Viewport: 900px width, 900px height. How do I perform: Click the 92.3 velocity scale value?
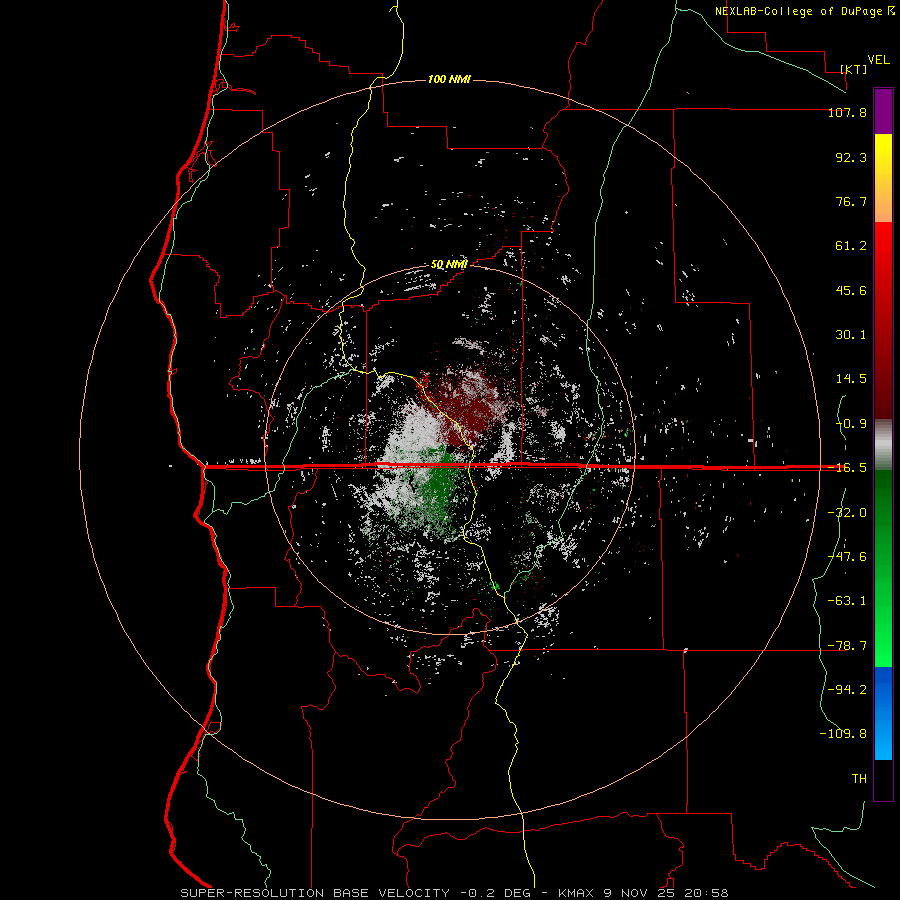851,157
